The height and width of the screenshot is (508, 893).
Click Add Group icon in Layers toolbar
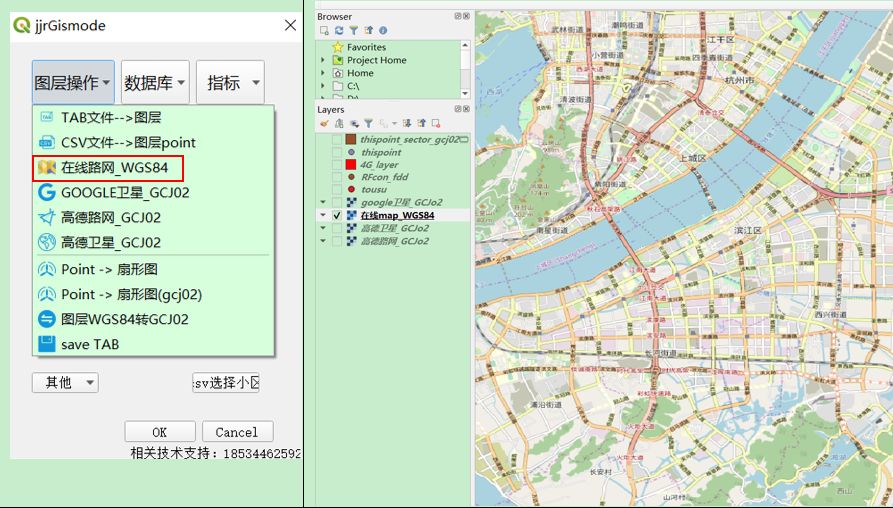click(x=339, y=123)
